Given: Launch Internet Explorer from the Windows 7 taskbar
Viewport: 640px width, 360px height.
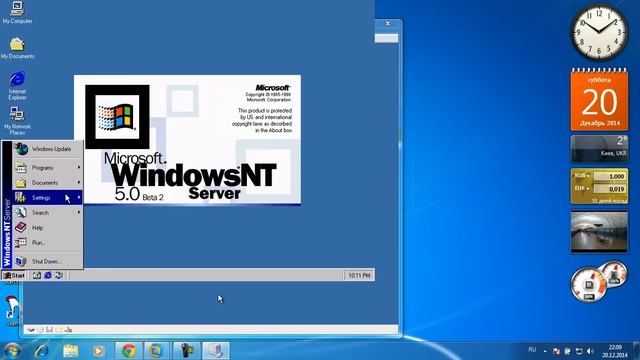Looking at the screenshot, I should (41, 351).
